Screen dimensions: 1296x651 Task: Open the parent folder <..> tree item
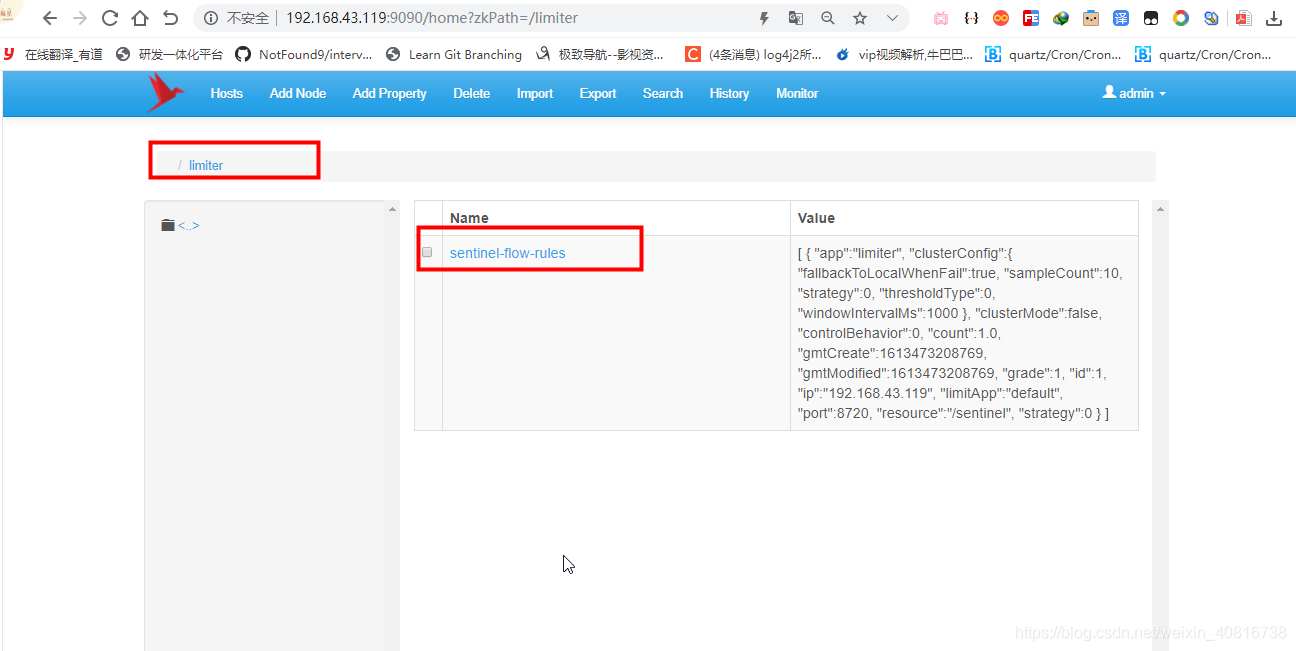coord(180,225)
